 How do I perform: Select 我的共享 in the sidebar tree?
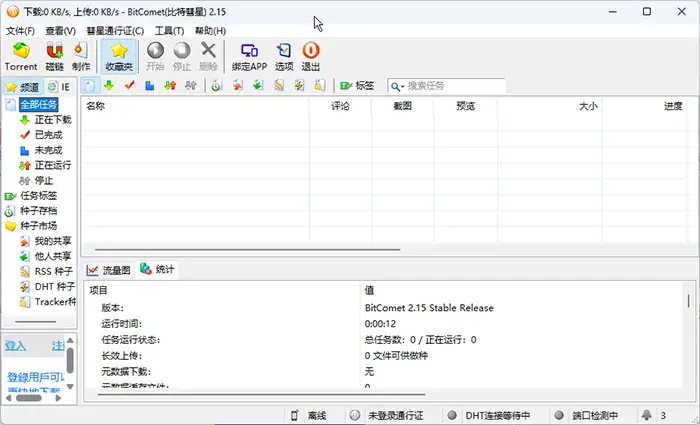click(x=53, y=241)
